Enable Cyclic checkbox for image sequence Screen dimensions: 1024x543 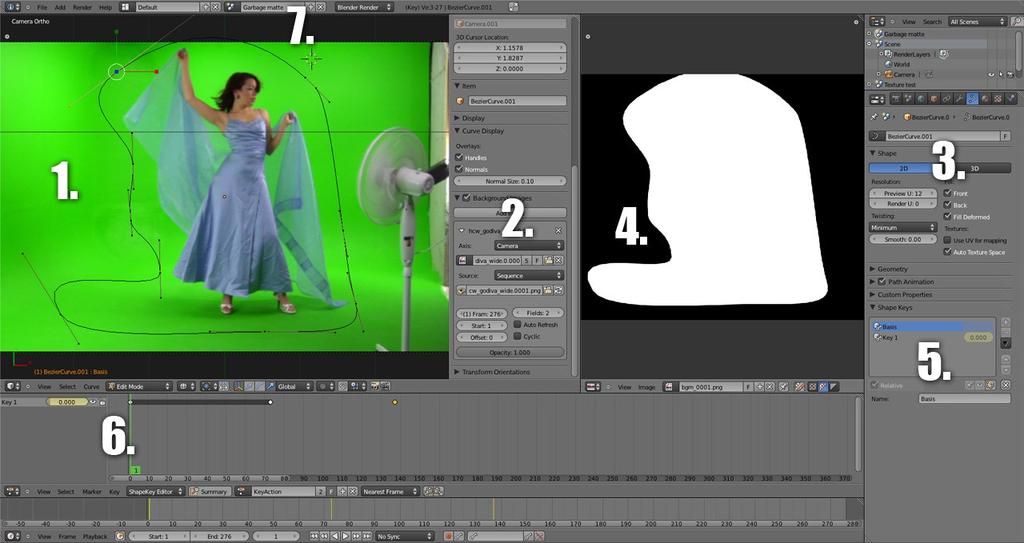[x=517, y=337]
